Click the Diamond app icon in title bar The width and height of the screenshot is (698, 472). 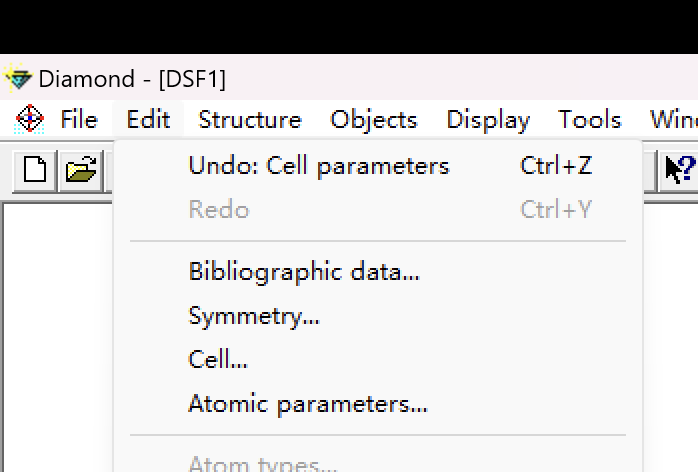pos(17,78)
